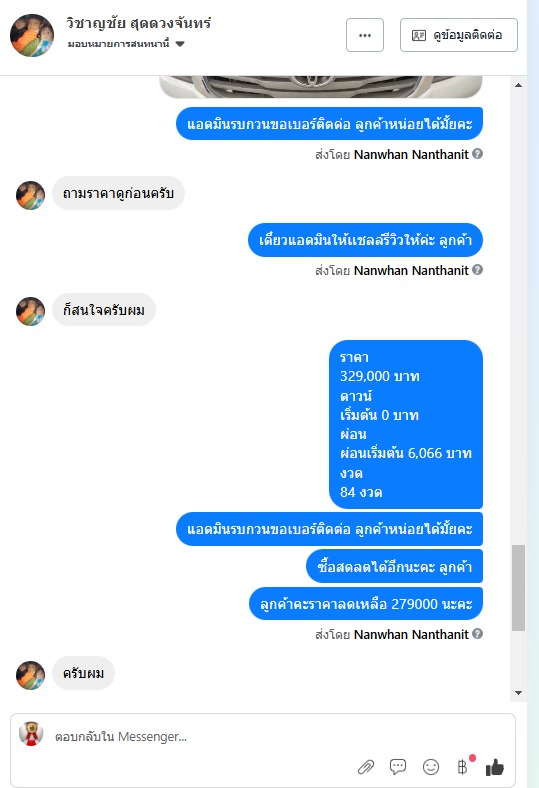Screen dimensions: 539x788
Task: Click the paperclip attach file icon
Action: click(x=366, y=767)
